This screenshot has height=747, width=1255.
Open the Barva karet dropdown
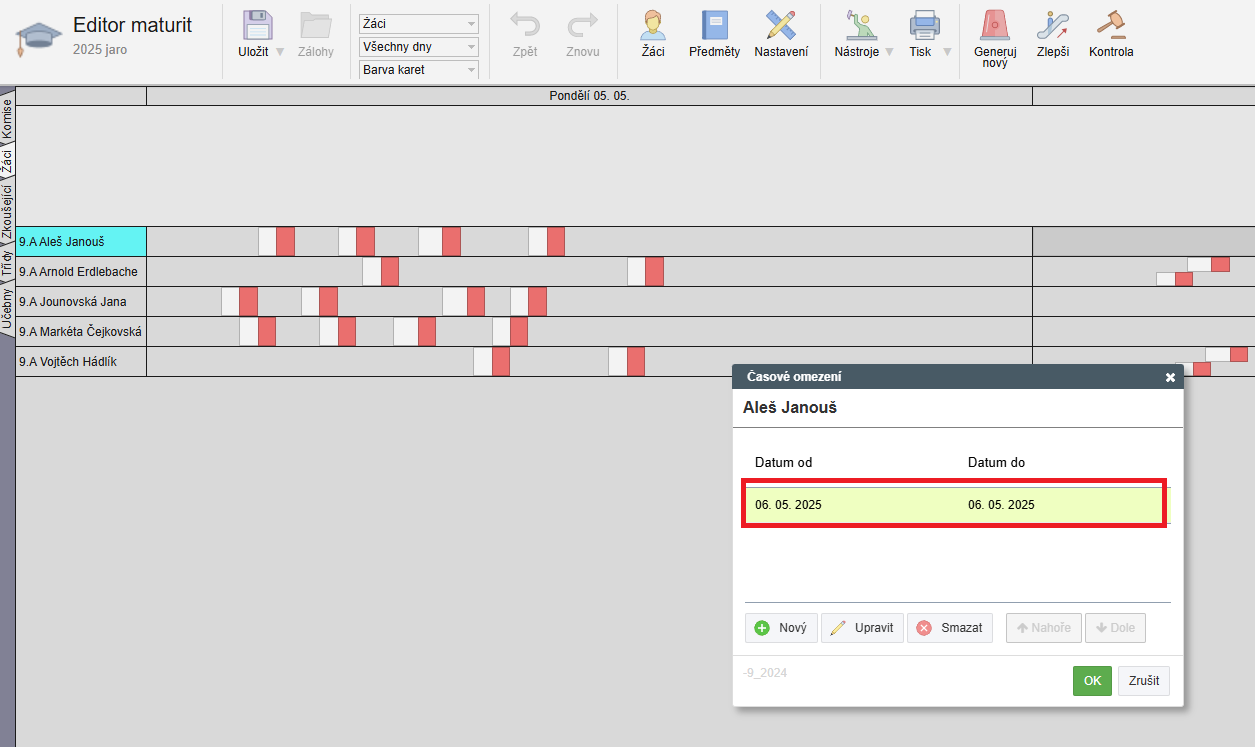418,70
